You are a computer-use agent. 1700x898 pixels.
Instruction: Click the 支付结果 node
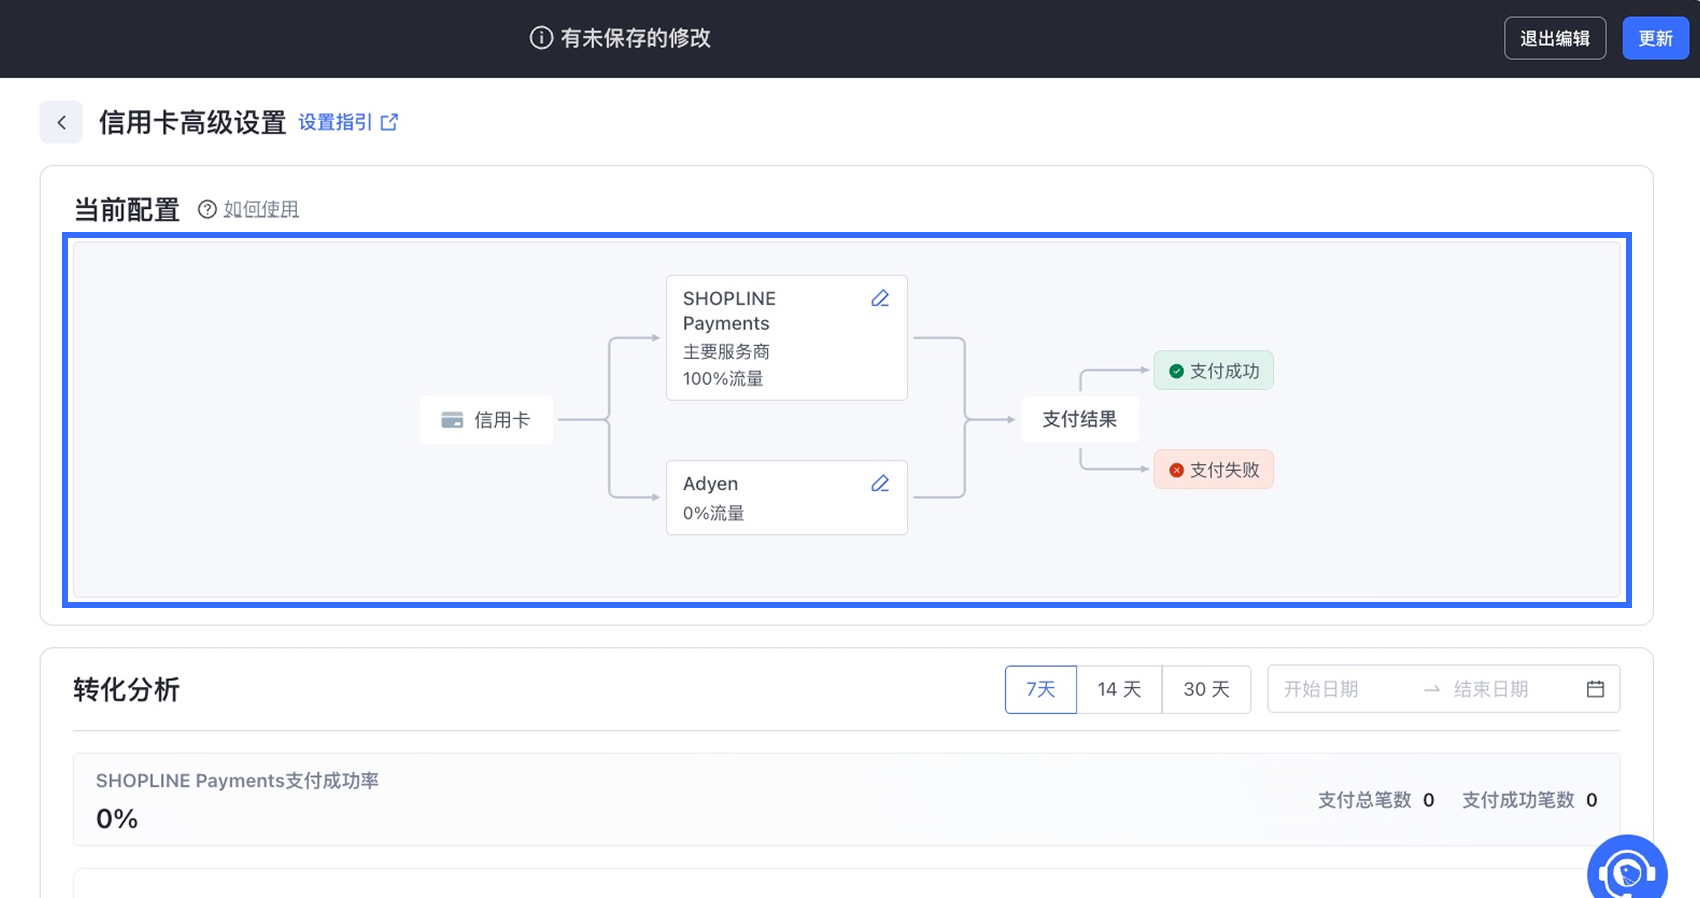click(1079, 419)
